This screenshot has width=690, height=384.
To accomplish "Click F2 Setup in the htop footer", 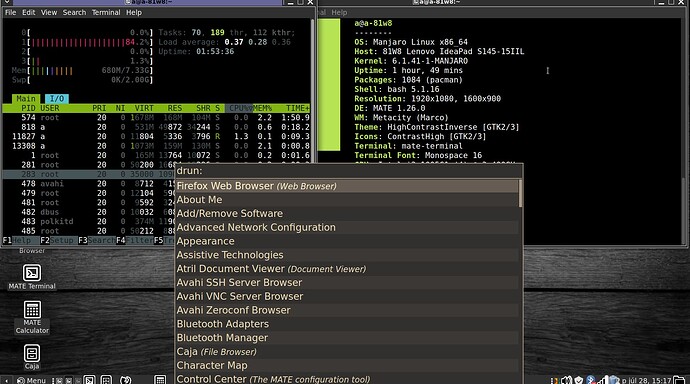I will [57, 241].
